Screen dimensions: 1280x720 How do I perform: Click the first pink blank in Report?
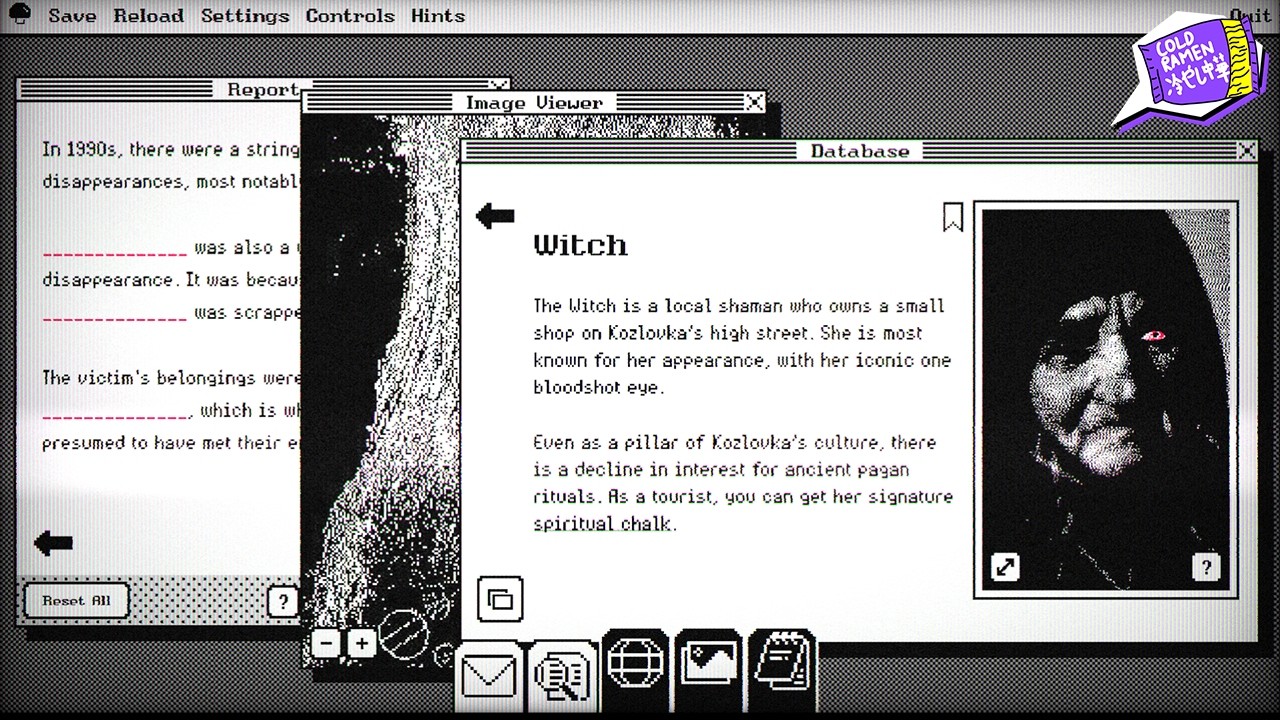point(115,250)
